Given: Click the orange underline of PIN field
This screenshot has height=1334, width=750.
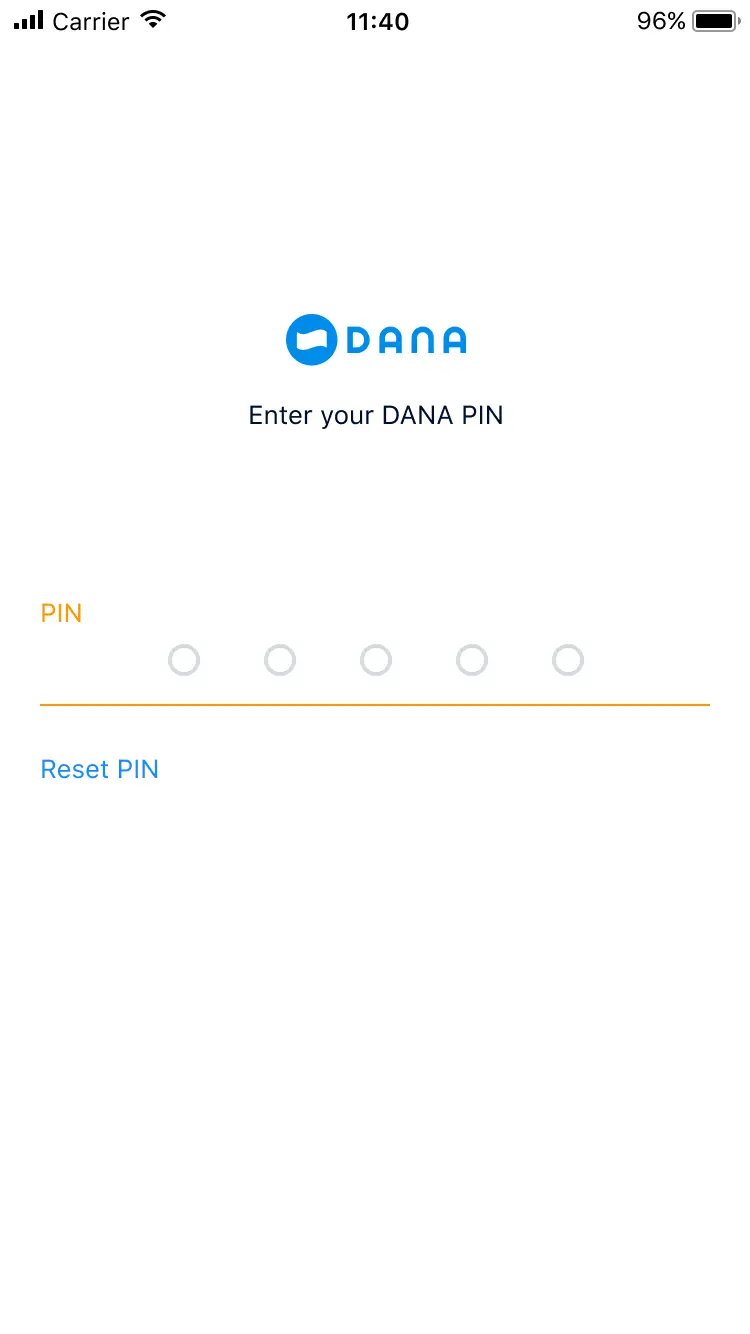Looking at the screenshot, I should pos(375,705).
